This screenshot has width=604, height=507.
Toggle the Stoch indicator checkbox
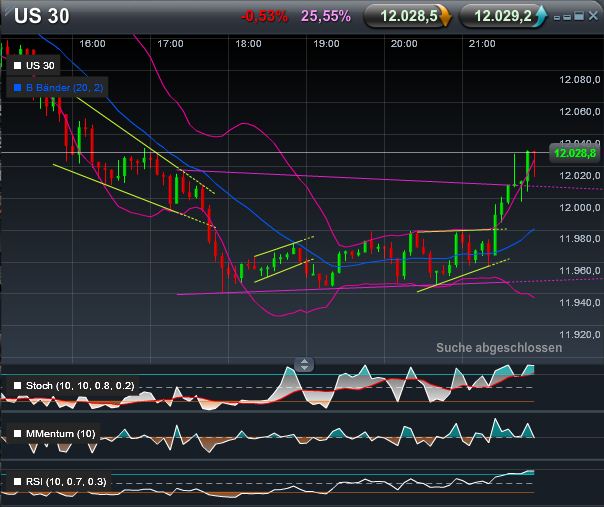point(17,386)
